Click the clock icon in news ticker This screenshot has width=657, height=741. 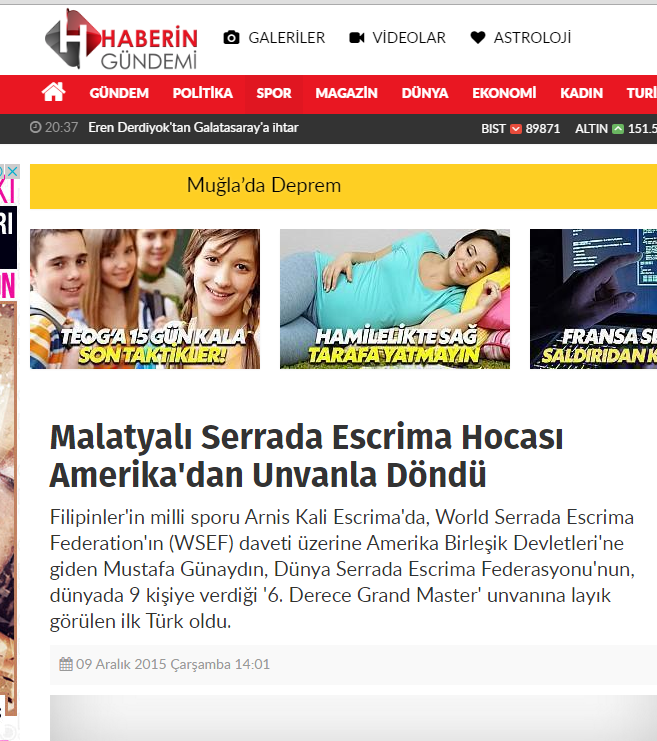pos(36,128)
